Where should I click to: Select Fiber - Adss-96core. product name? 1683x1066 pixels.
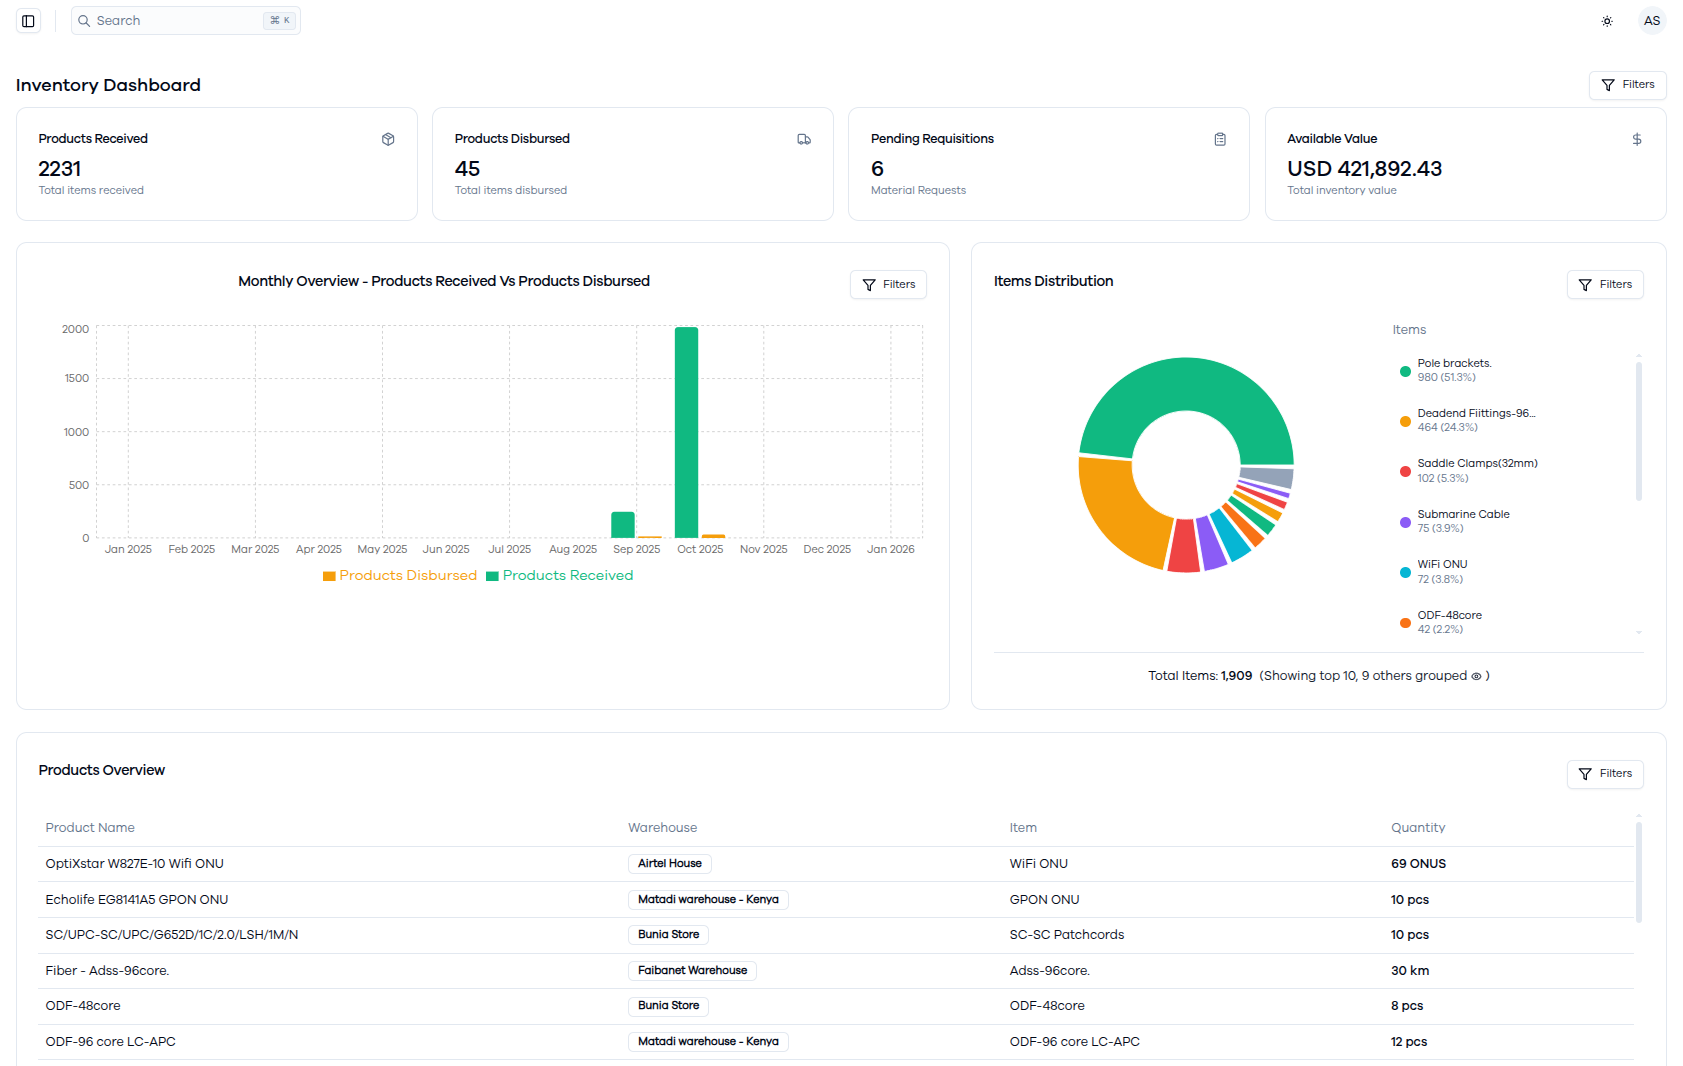tap(107, 971)
